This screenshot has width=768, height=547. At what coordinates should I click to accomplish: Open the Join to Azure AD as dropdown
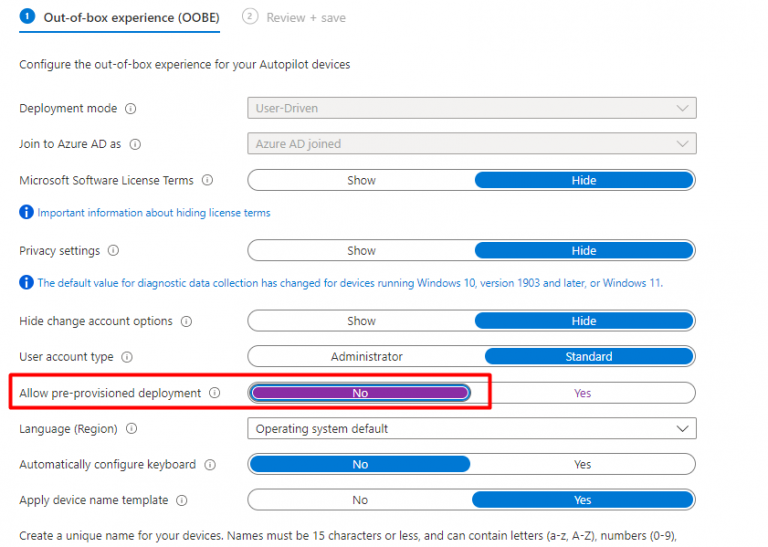pos(472,144)
